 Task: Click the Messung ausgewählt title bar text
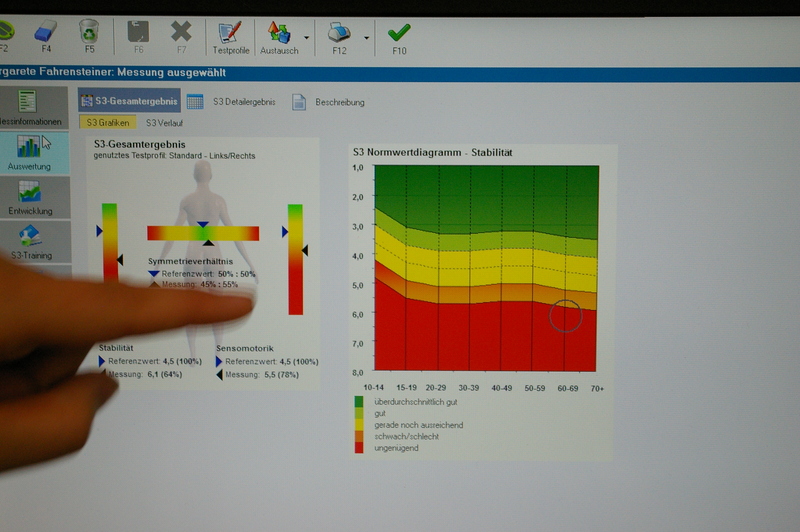(x=171, y=72)
